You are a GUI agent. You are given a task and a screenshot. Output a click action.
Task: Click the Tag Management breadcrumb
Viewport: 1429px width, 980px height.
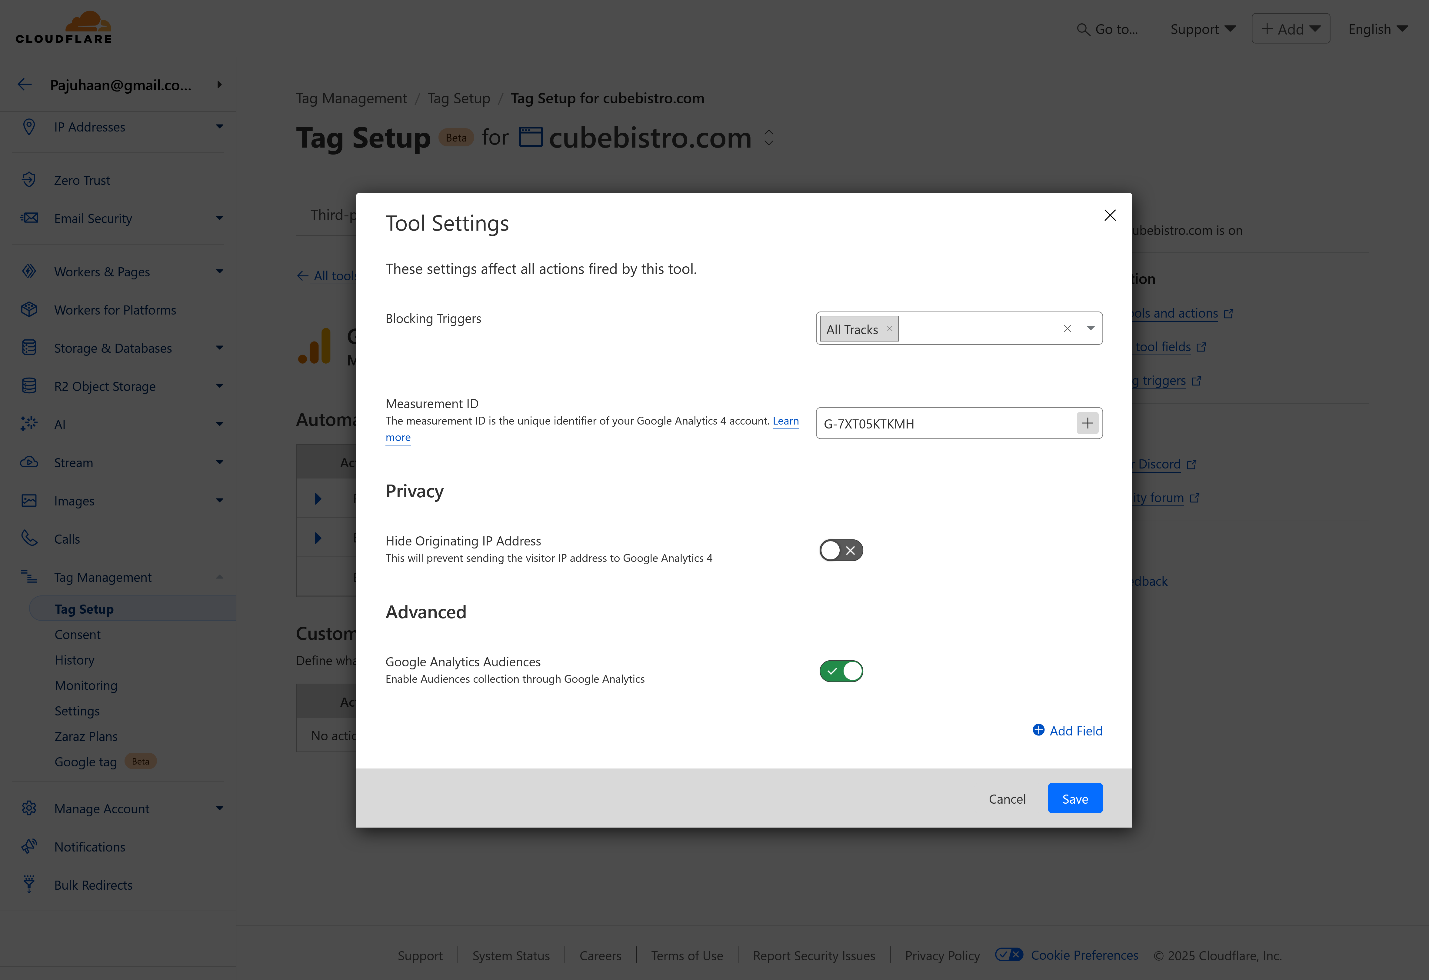(351, 98)
